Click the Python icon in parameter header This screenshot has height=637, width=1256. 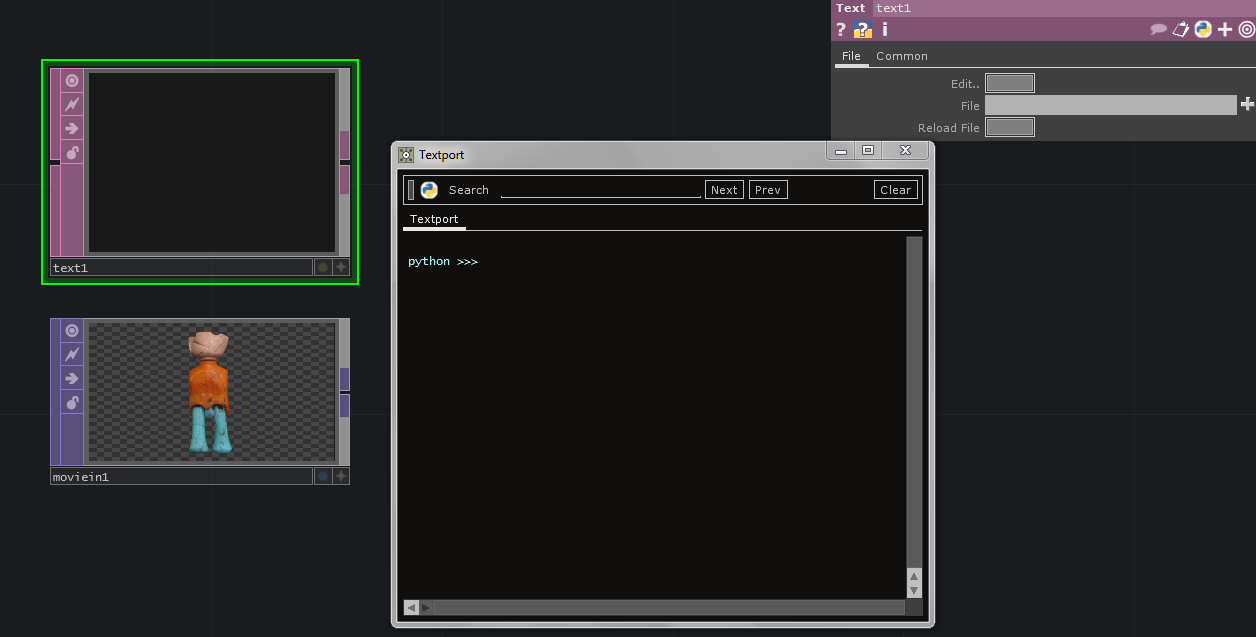point(1203,30)
